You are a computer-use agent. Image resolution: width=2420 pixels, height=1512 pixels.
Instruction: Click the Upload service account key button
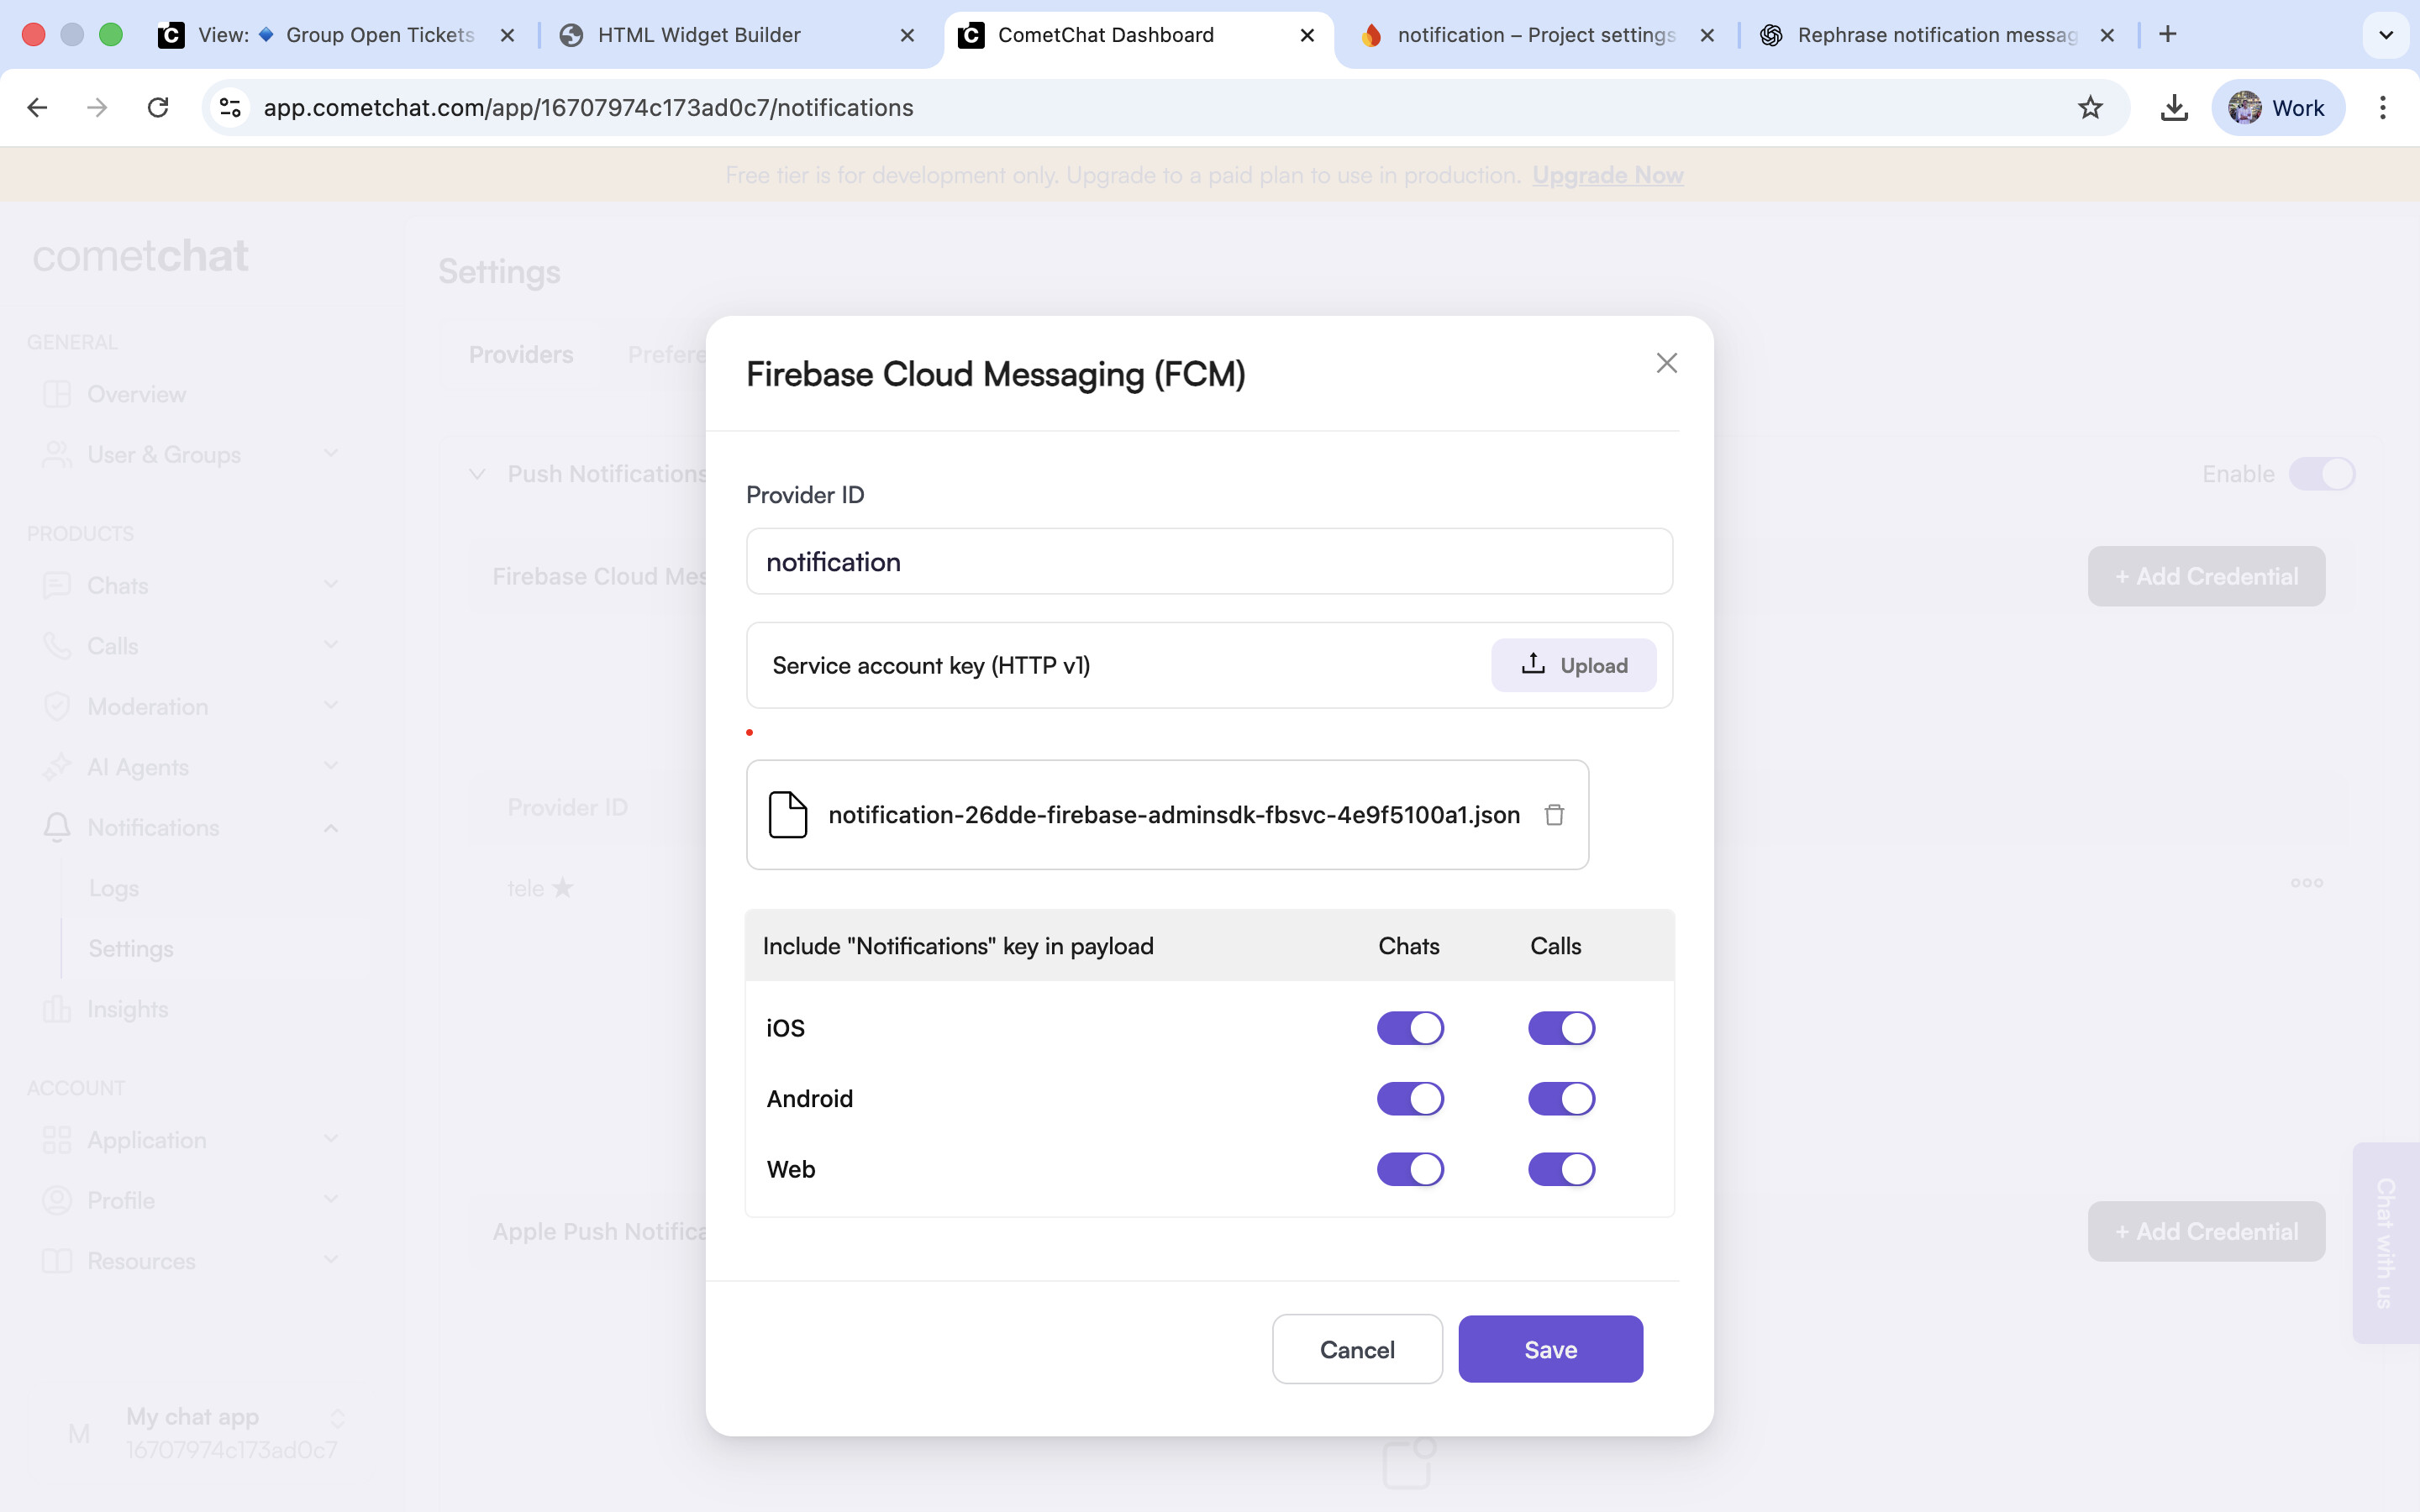1573,665
